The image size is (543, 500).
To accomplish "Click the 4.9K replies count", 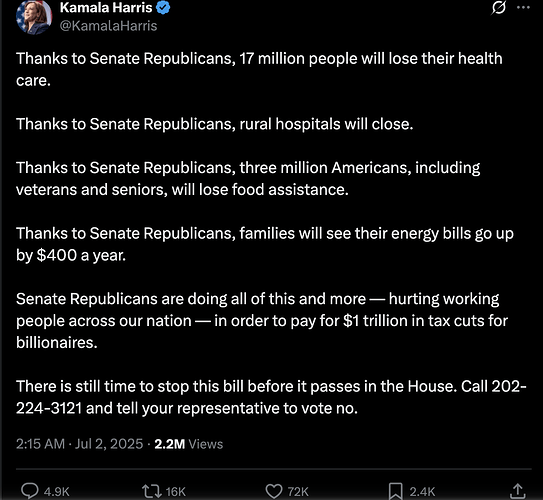I will [57, 492].
